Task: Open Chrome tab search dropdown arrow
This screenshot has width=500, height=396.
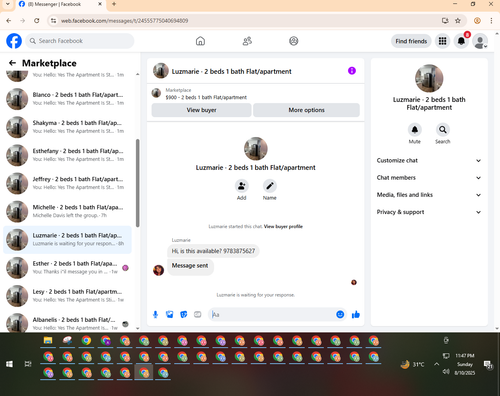Action: point(8,4)
